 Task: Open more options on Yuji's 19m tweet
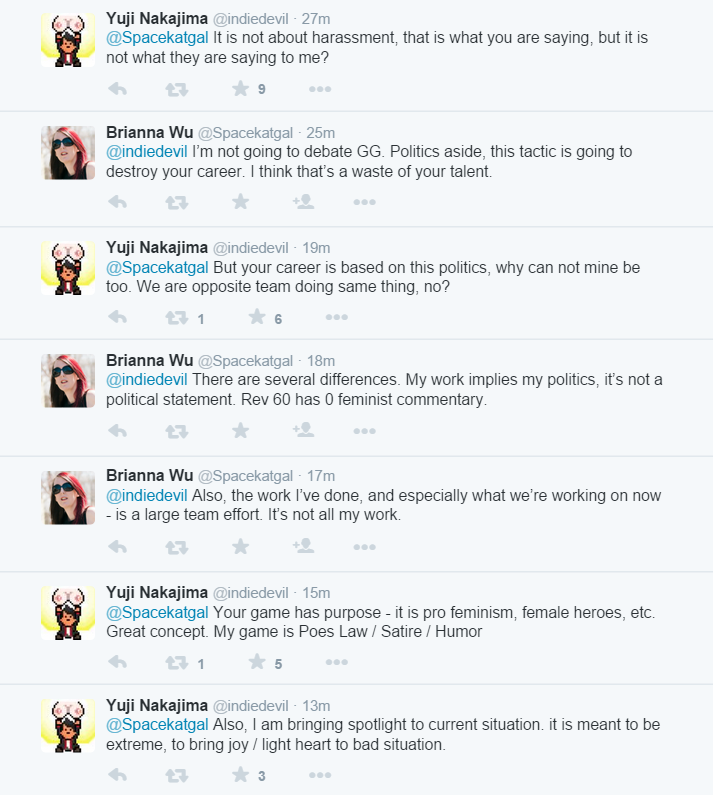[x=336, y=317]
